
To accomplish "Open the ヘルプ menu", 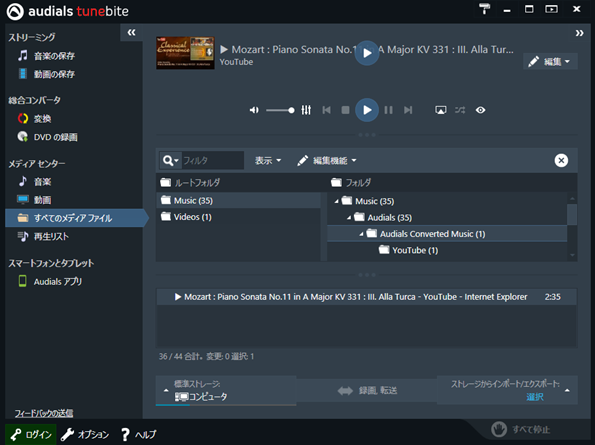I will pyautogui.click(x=138, y=434).
